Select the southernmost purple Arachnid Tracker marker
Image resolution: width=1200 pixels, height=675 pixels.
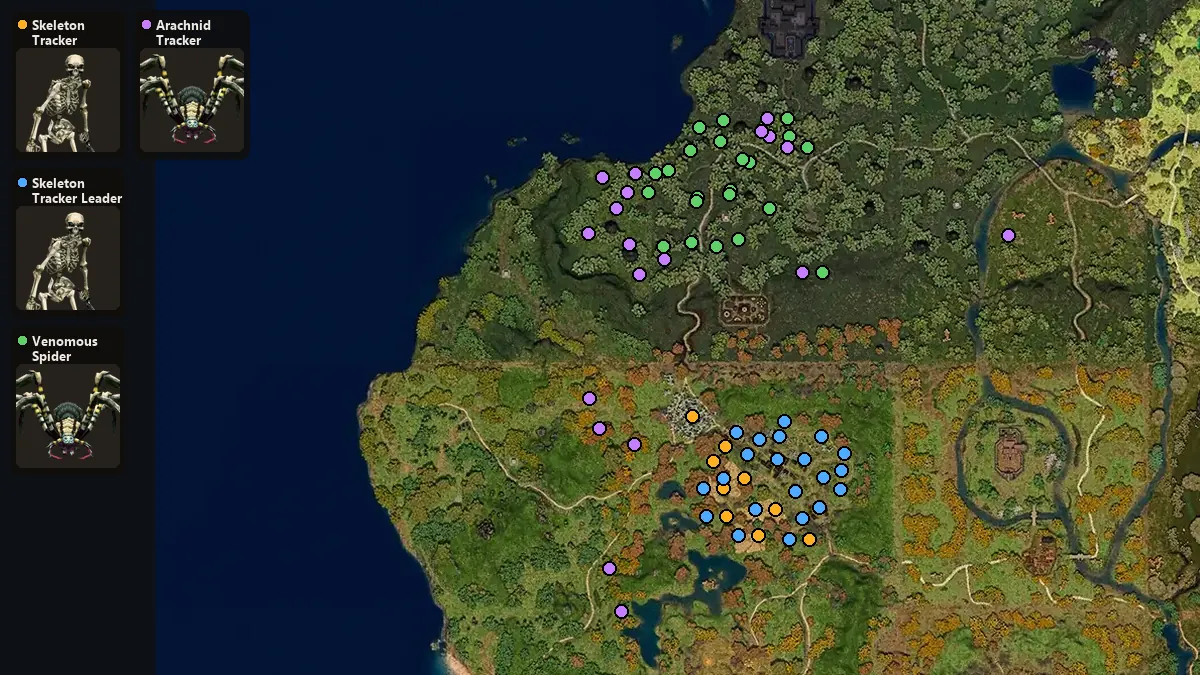tap(621, 611)
